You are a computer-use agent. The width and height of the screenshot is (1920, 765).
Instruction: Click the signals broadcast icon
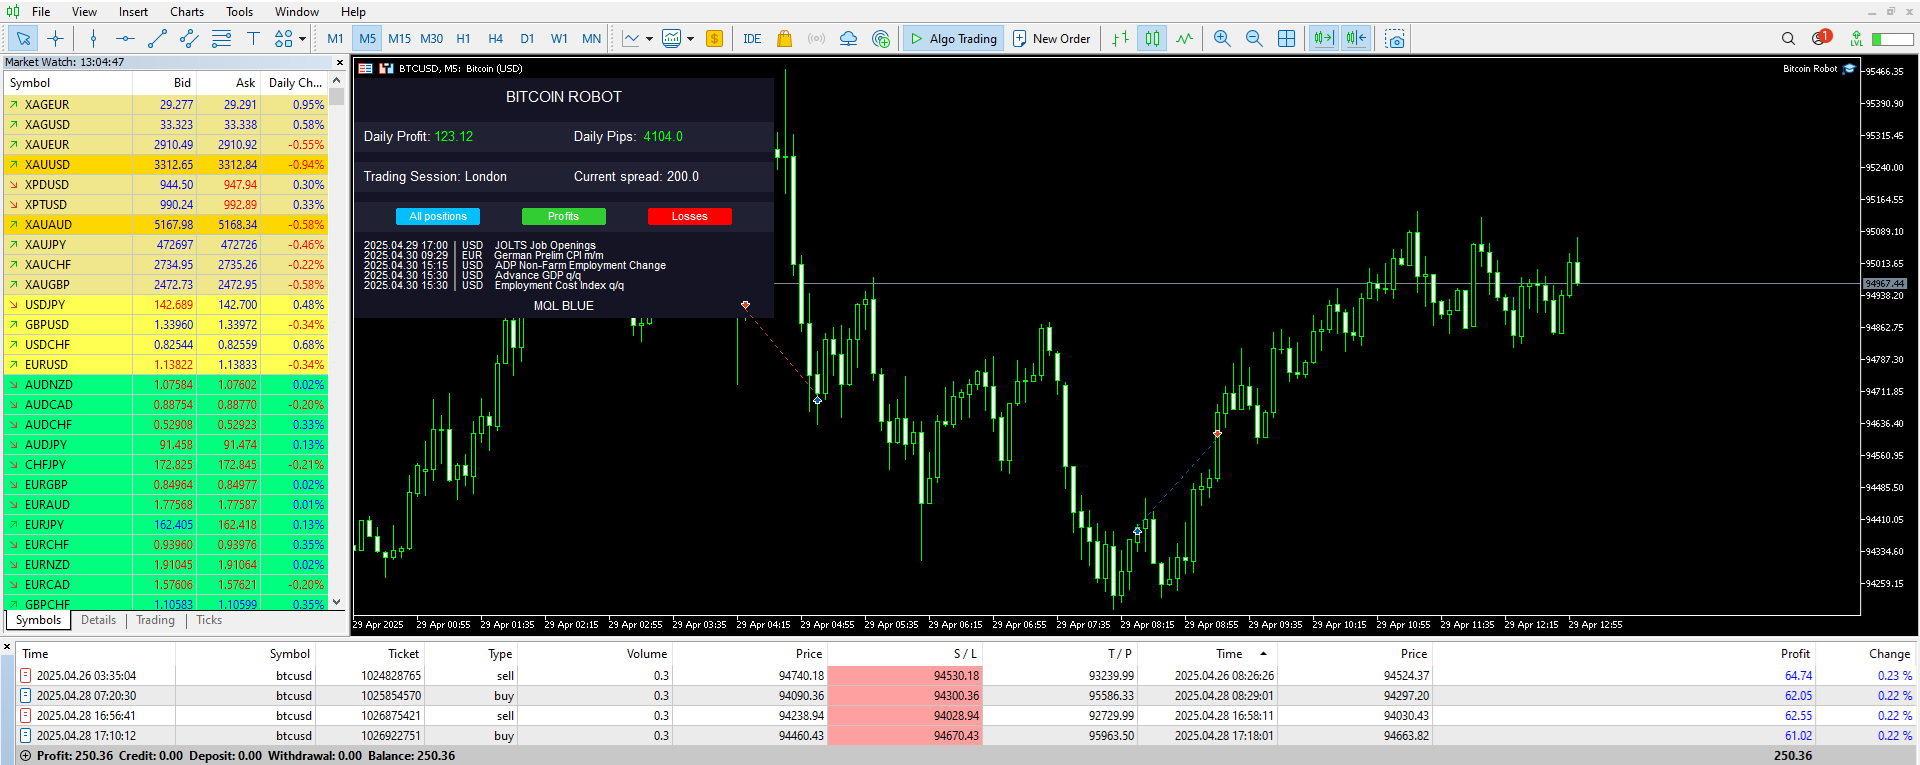tap(816, 39)
